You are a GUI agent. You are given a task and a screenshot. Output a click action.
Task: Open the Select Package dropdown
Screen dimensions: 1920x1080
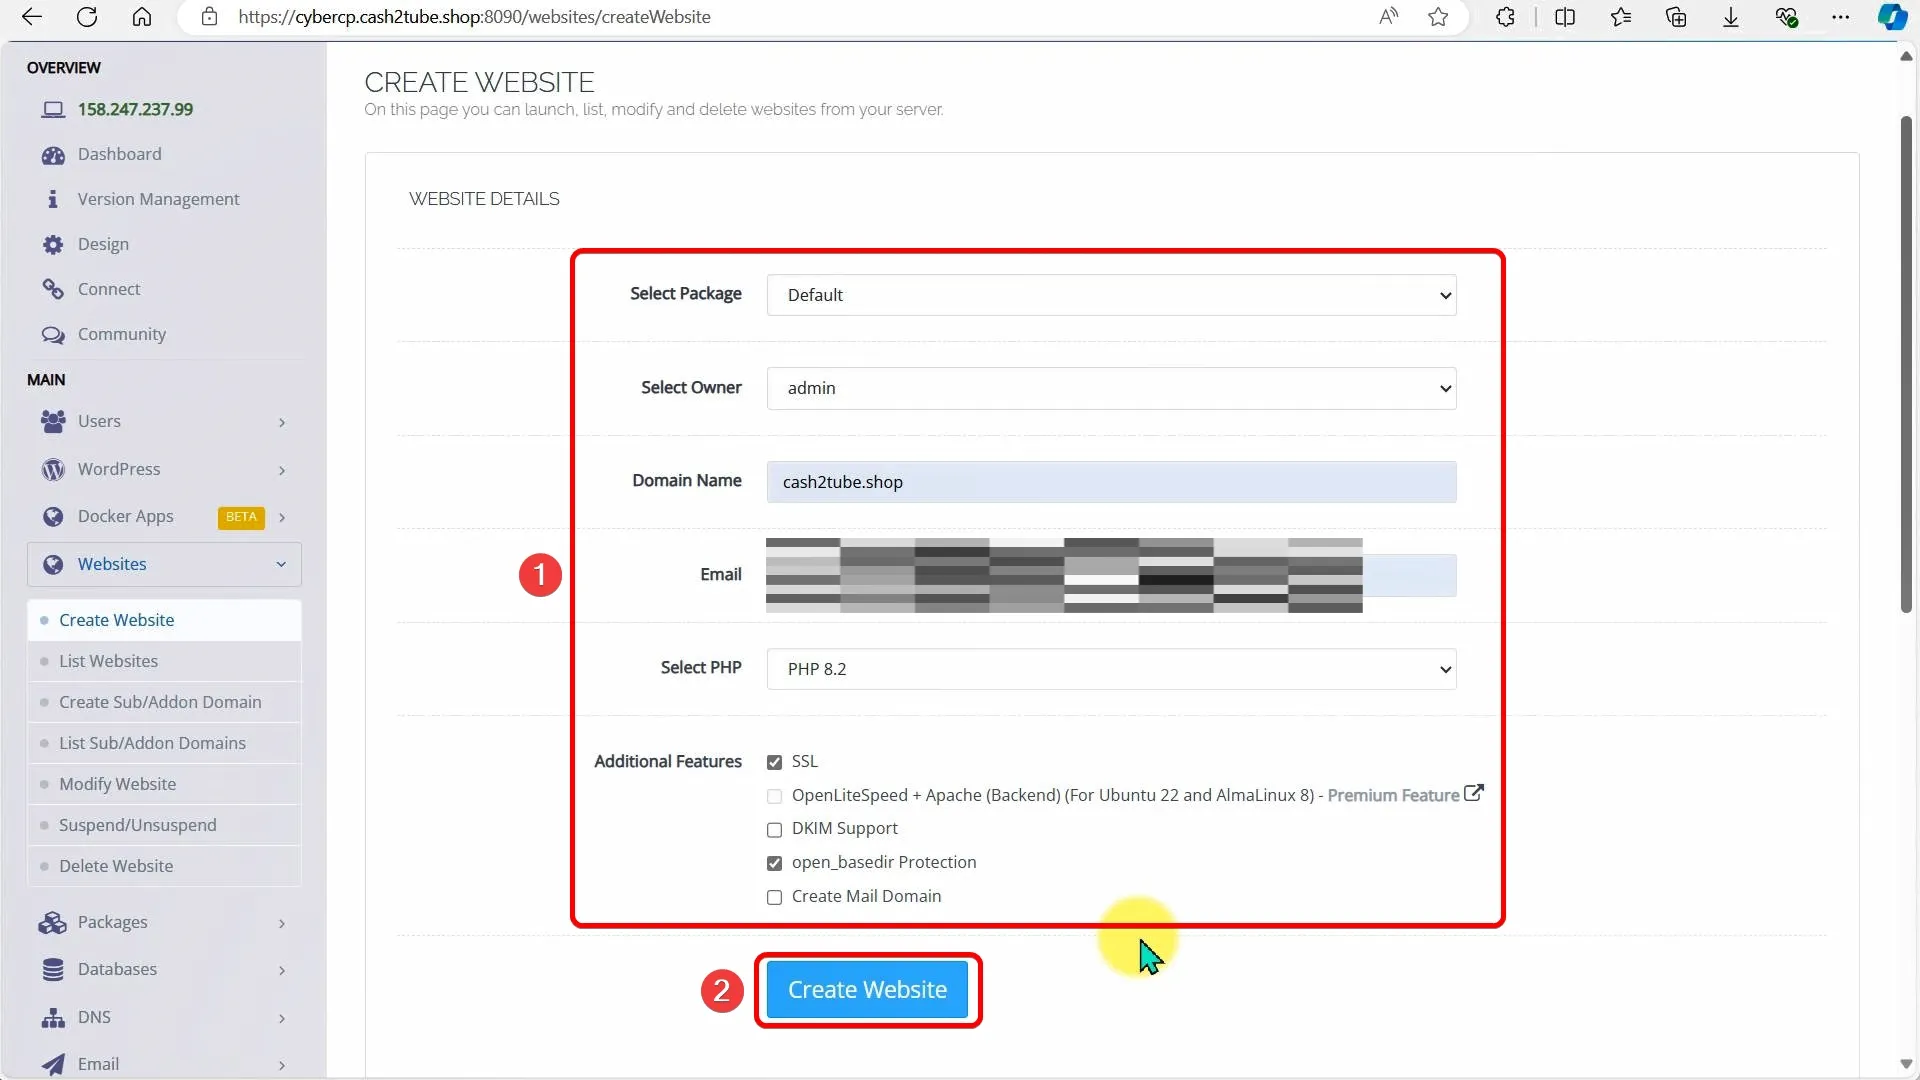pos(1111,295)
